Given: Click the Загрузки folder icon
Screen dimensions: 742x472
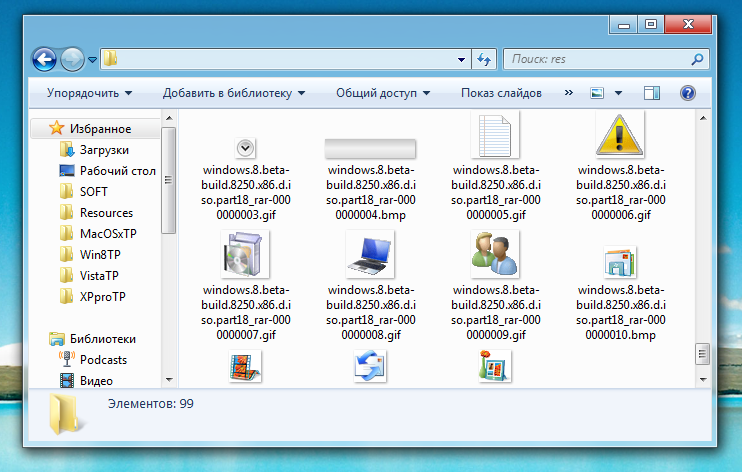Looking at the screenshot, I should (67, 150).
